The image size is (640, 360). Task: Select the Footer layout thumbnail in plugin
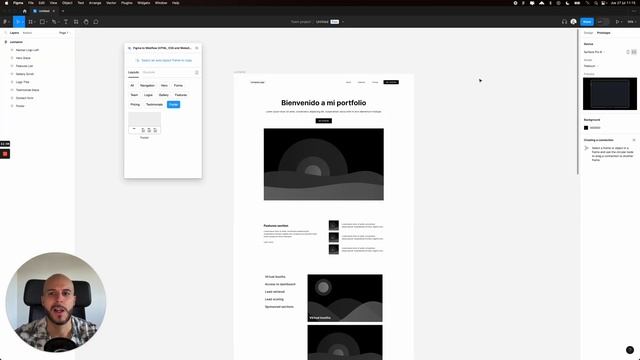click(144, 123)
